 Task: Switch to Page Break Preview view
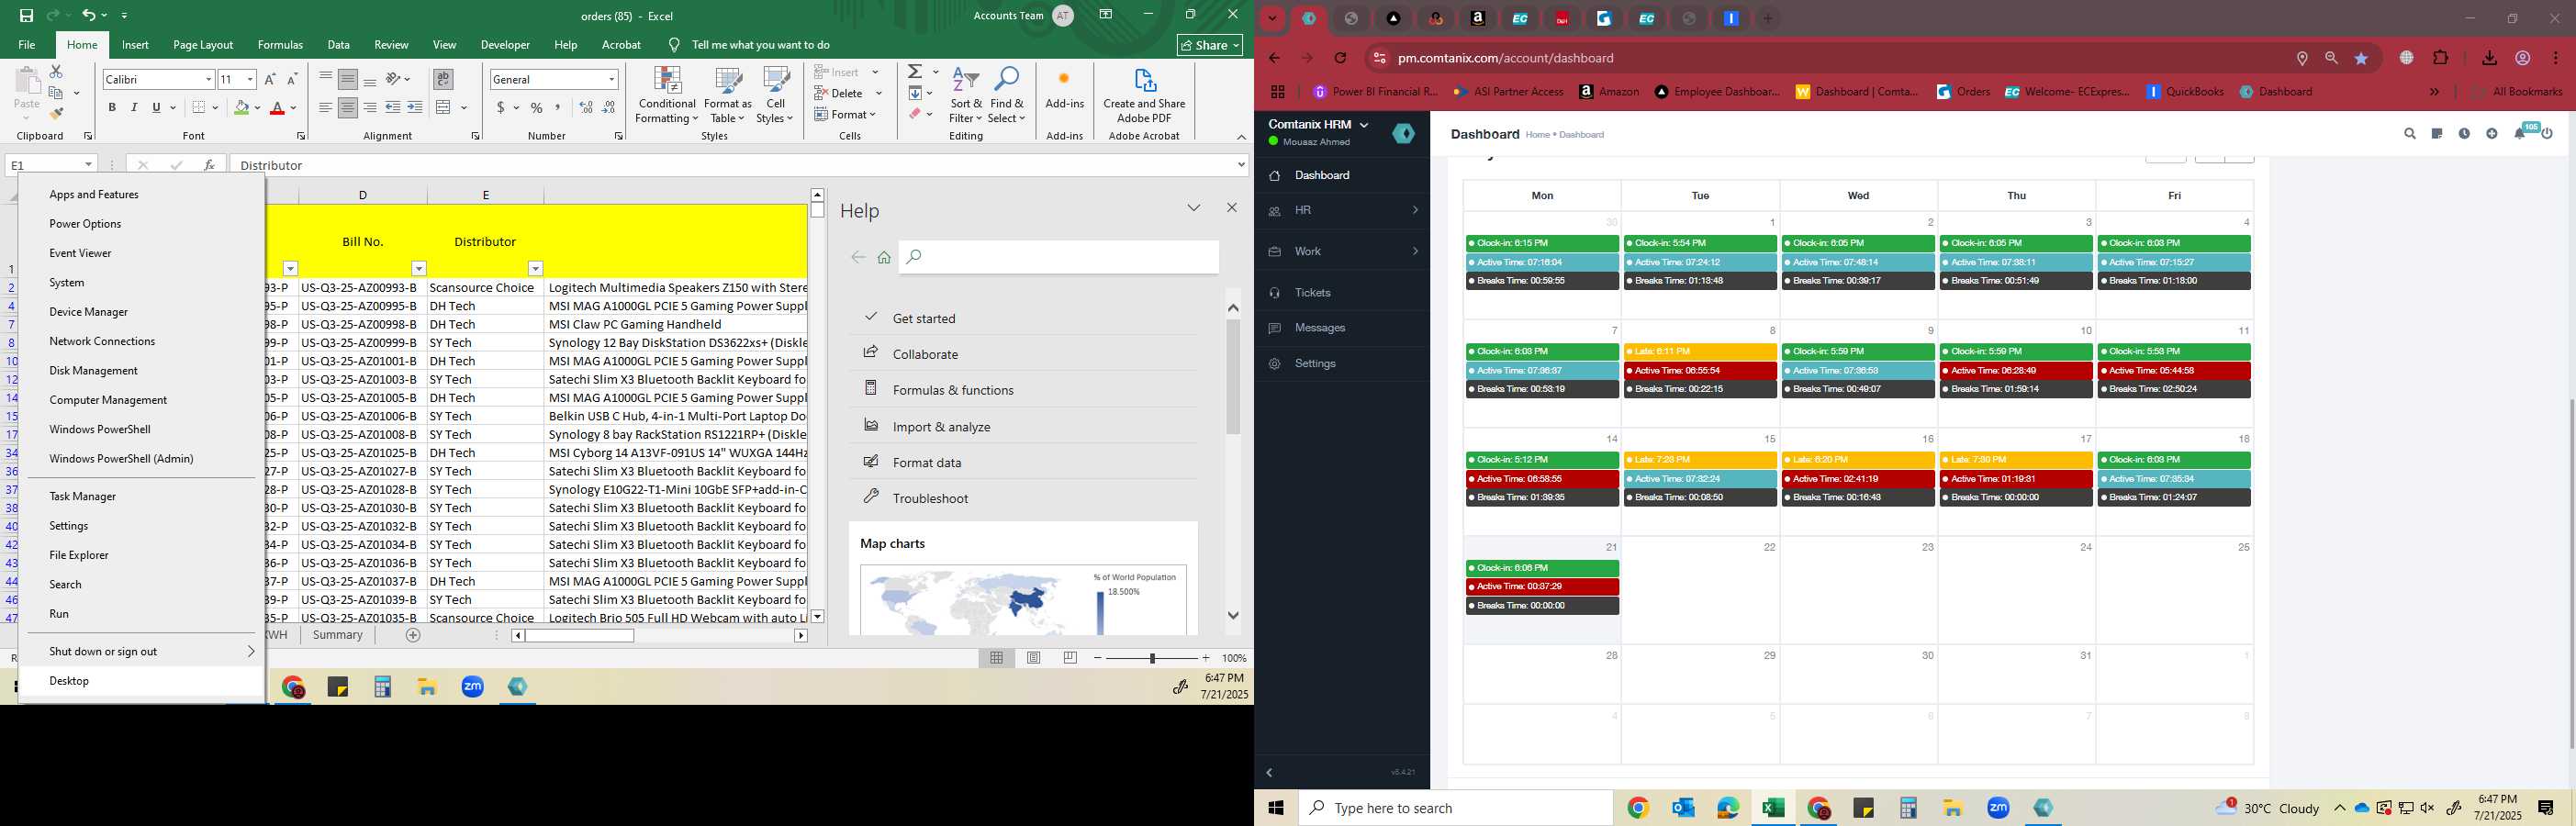[x=1071, y=658]
